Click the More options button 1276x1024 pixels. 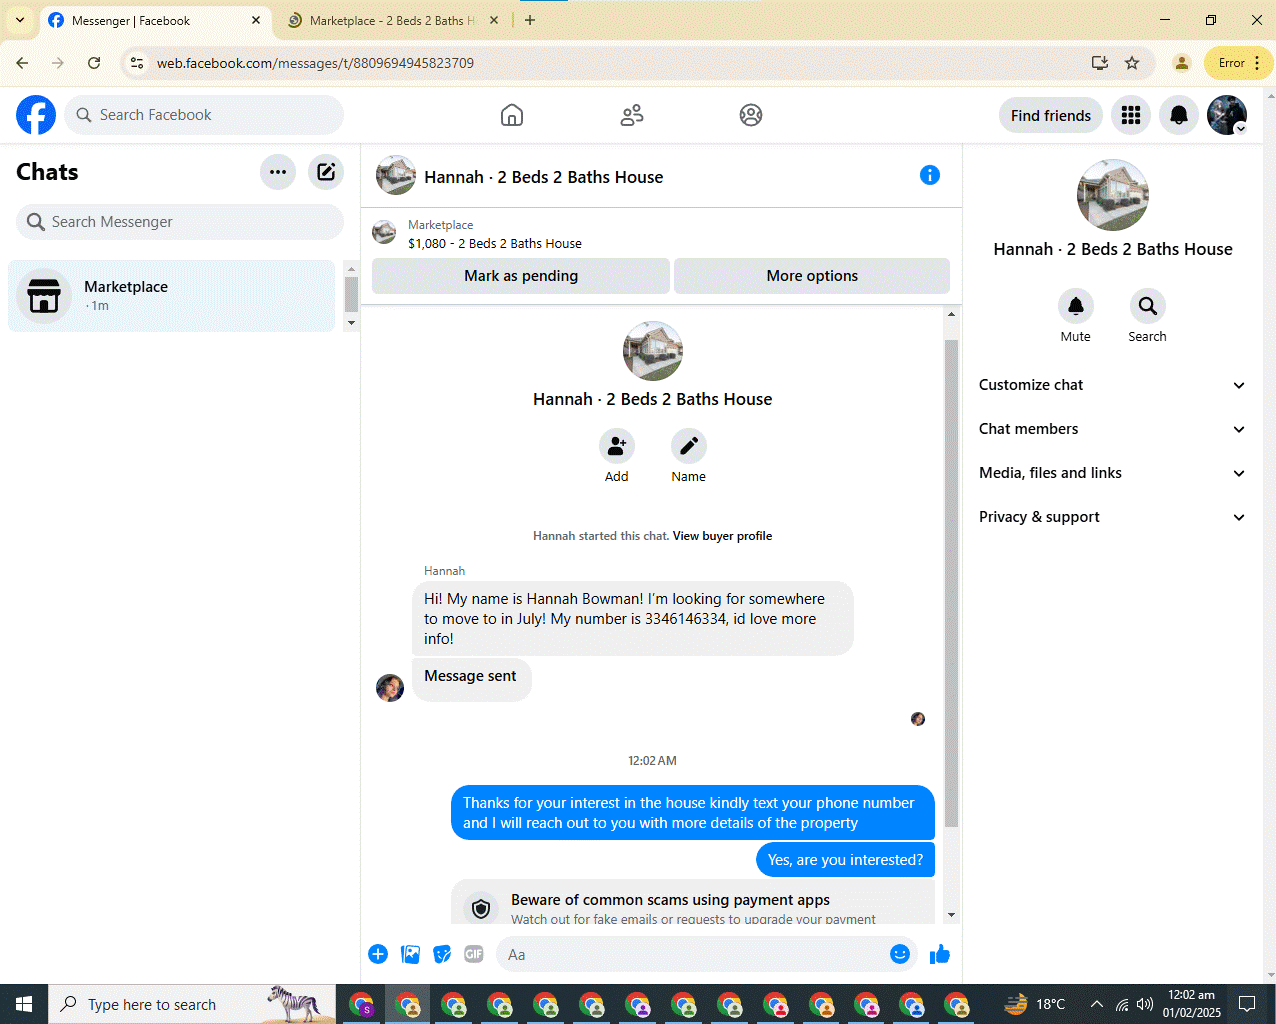[812, 276]
